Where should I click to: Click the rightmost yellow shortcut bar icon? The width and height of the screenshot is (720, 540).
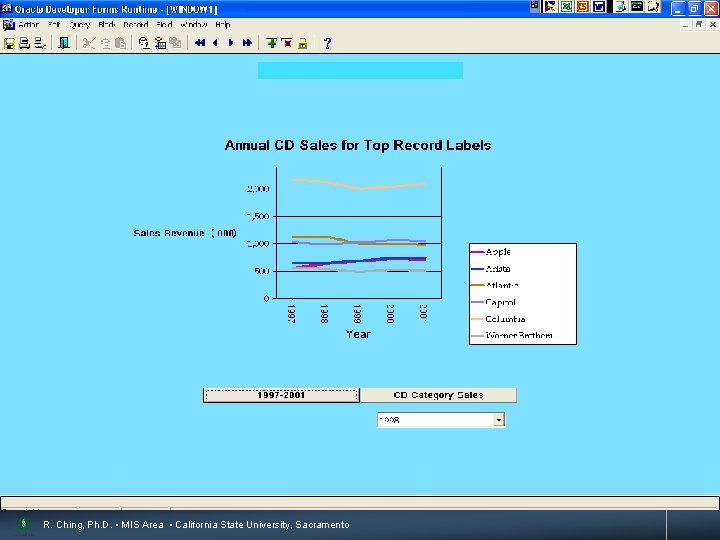[x=653, y=6]
